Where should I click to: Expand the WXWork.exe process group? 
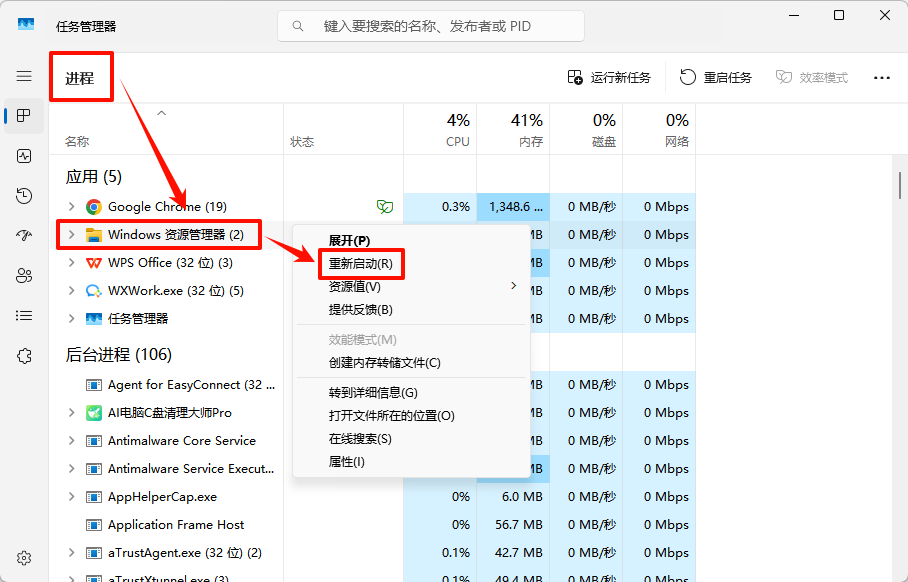point(71,291)
